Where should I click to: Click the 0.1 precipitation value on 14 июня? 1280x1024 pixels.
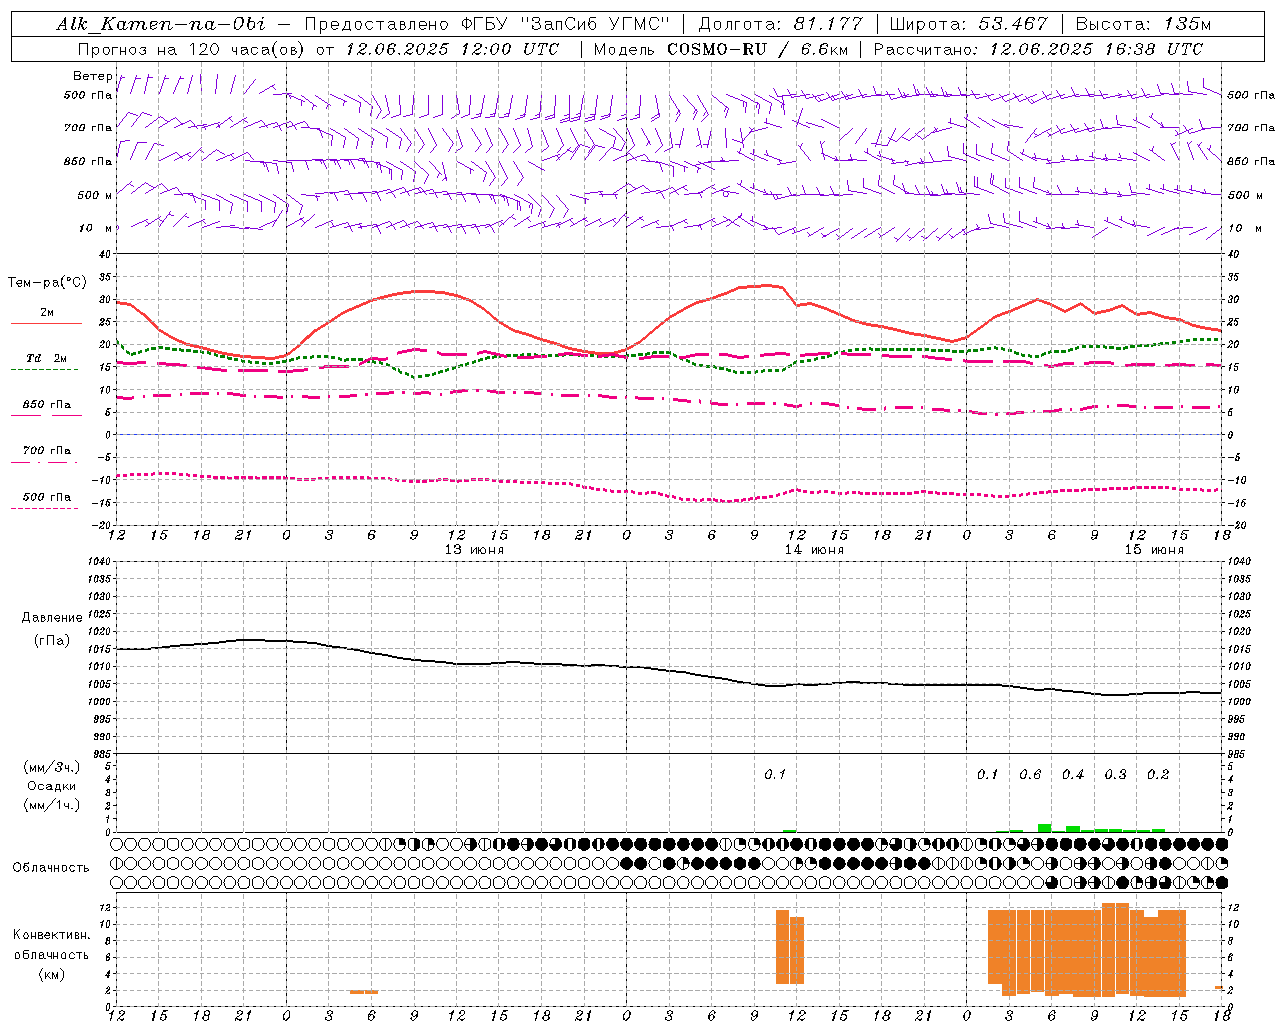coord(775,775)
